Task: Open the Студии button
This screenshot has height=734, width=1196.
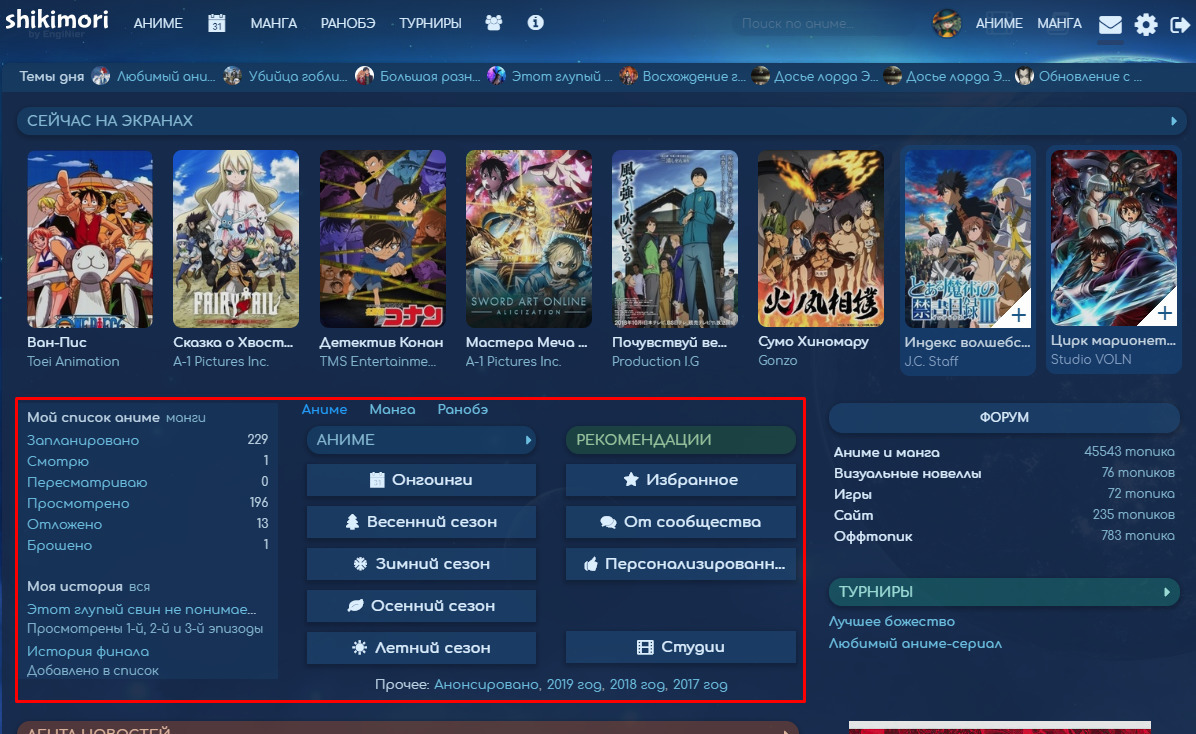Action: (x=680, y=647)
